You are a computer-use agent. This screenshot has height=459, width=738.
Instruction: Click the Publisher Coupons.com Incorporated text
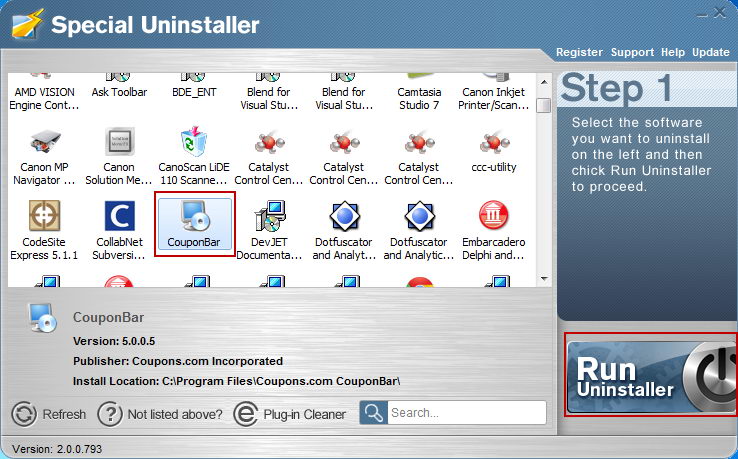(x=178, y=361)
